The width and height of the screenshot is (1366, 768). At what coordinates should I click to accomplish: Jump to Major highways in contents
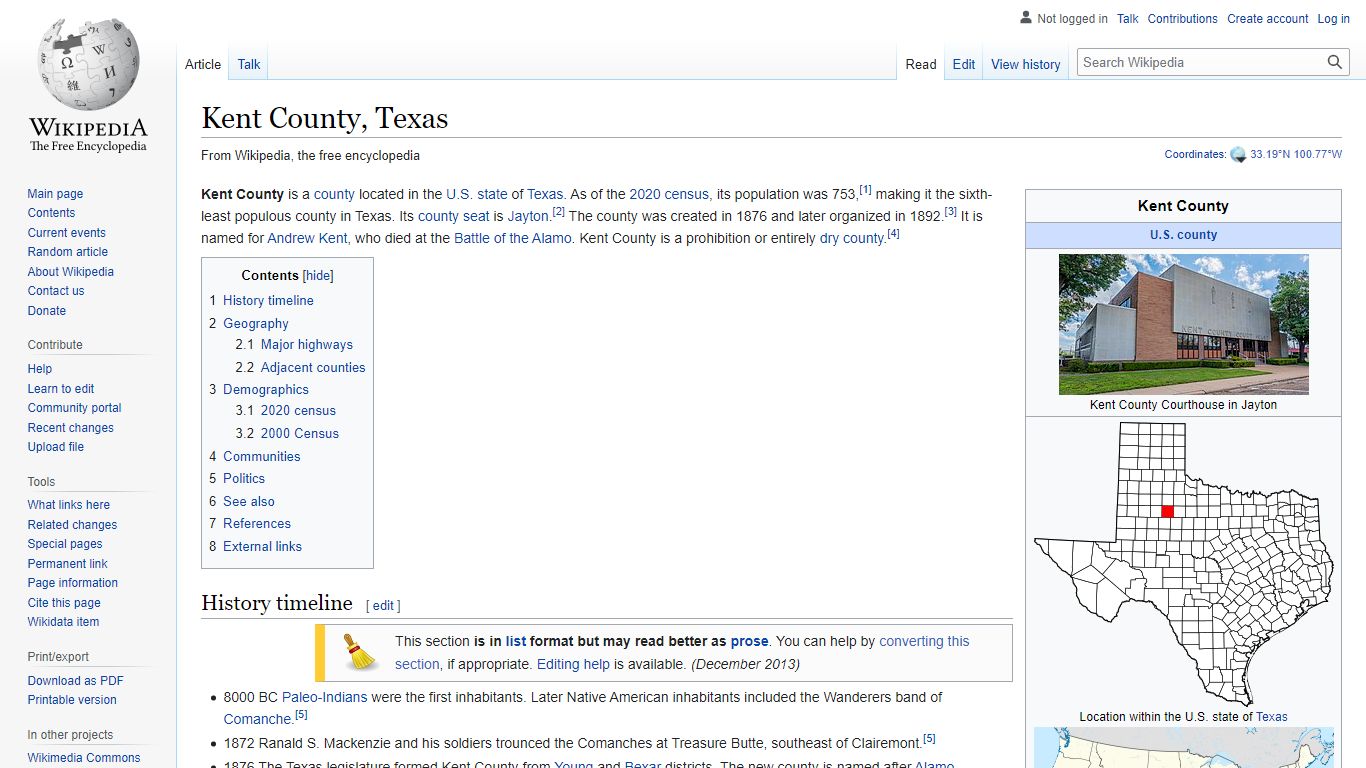pyautogui.click(x=307, y=344)
